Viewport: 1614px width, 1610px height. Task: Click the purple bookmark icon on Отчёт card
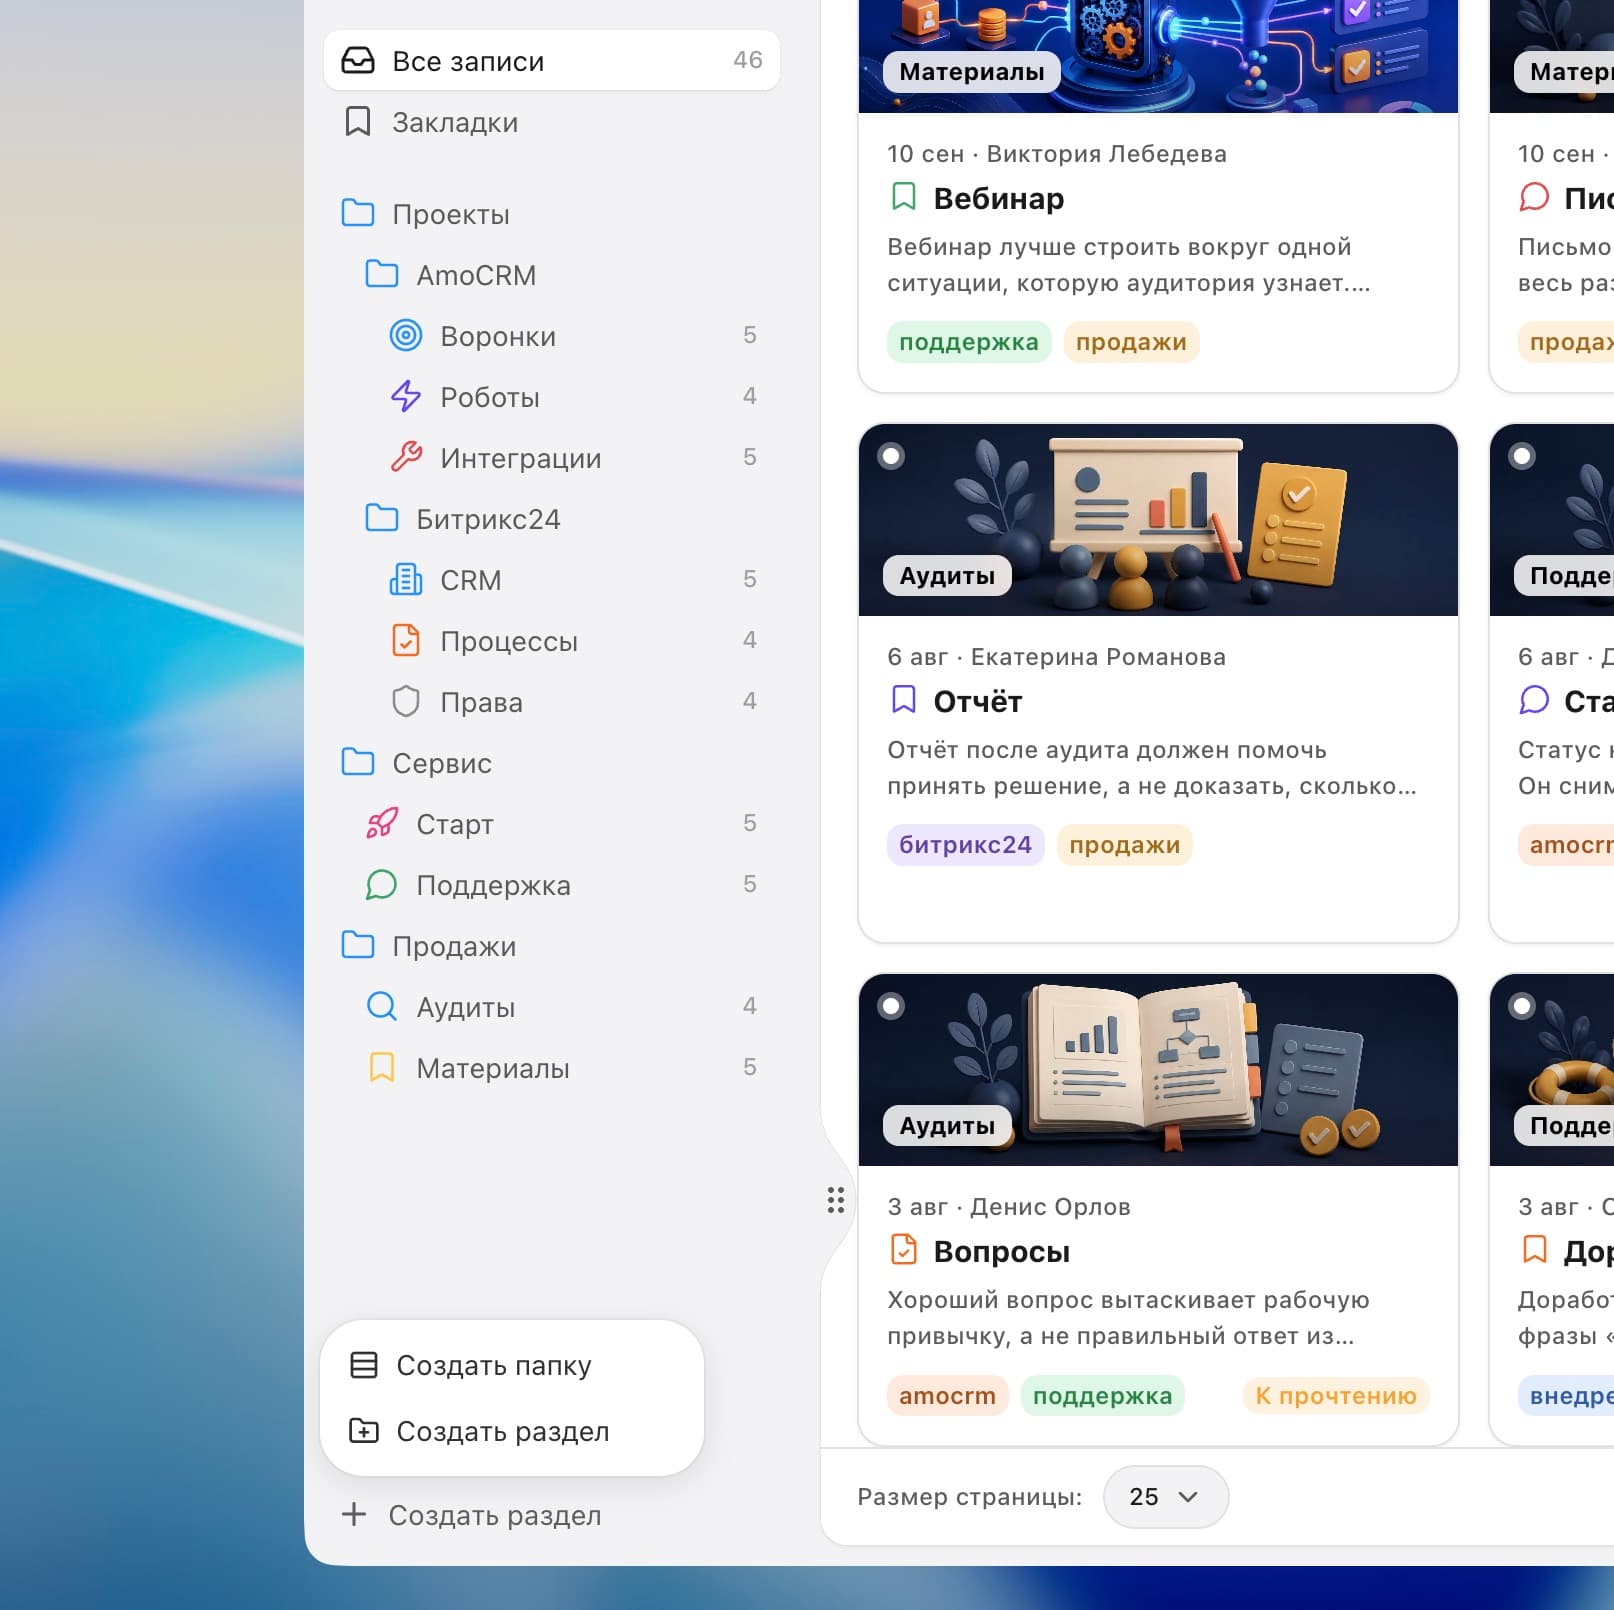[903, 699]
